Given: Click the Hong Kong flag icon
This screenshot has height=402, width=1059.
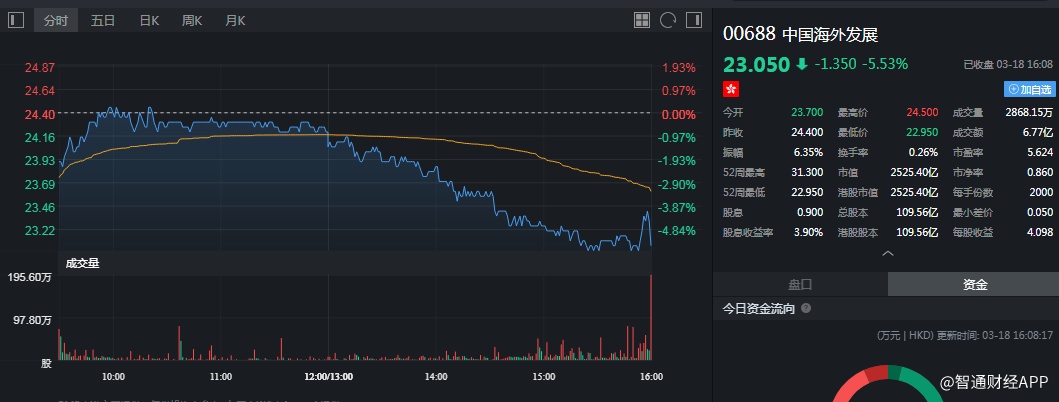Looking at the screenshot, I should coord(731,89).
